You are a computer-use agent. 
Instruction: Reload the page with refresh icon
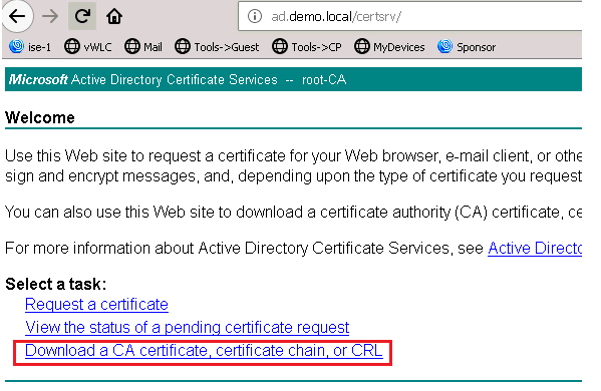pyautogui.click(x=82, y=16)
